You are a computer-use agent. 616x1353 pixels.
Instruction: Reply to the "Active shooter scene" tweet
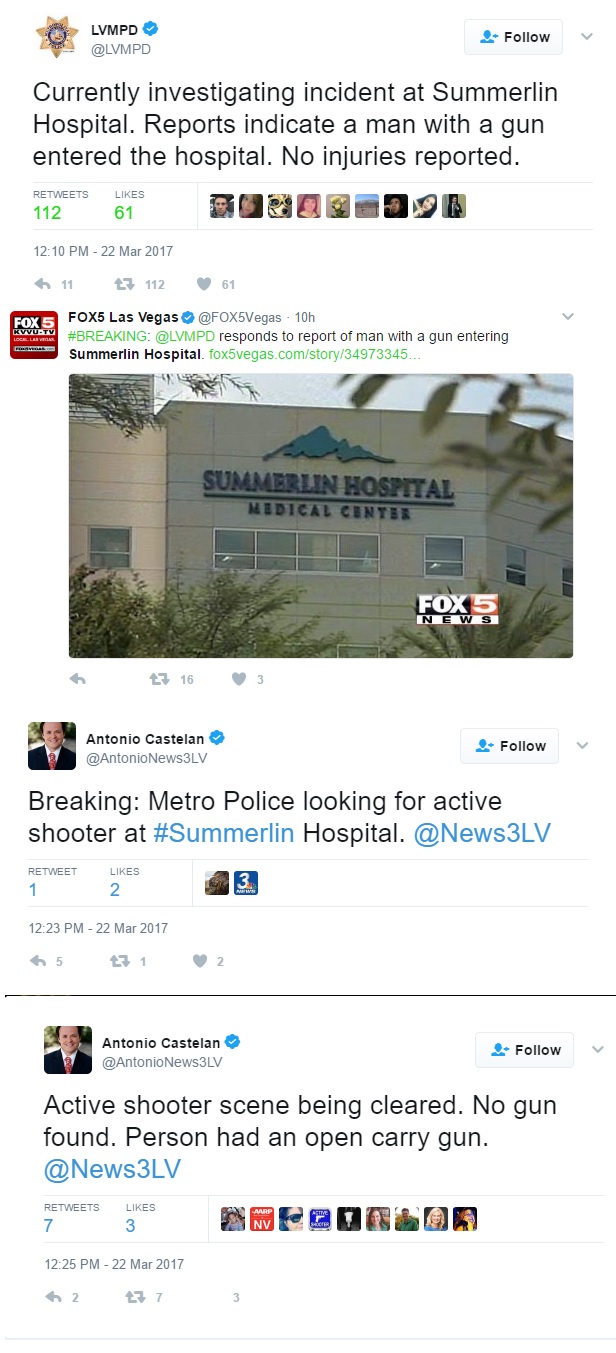54,1297
